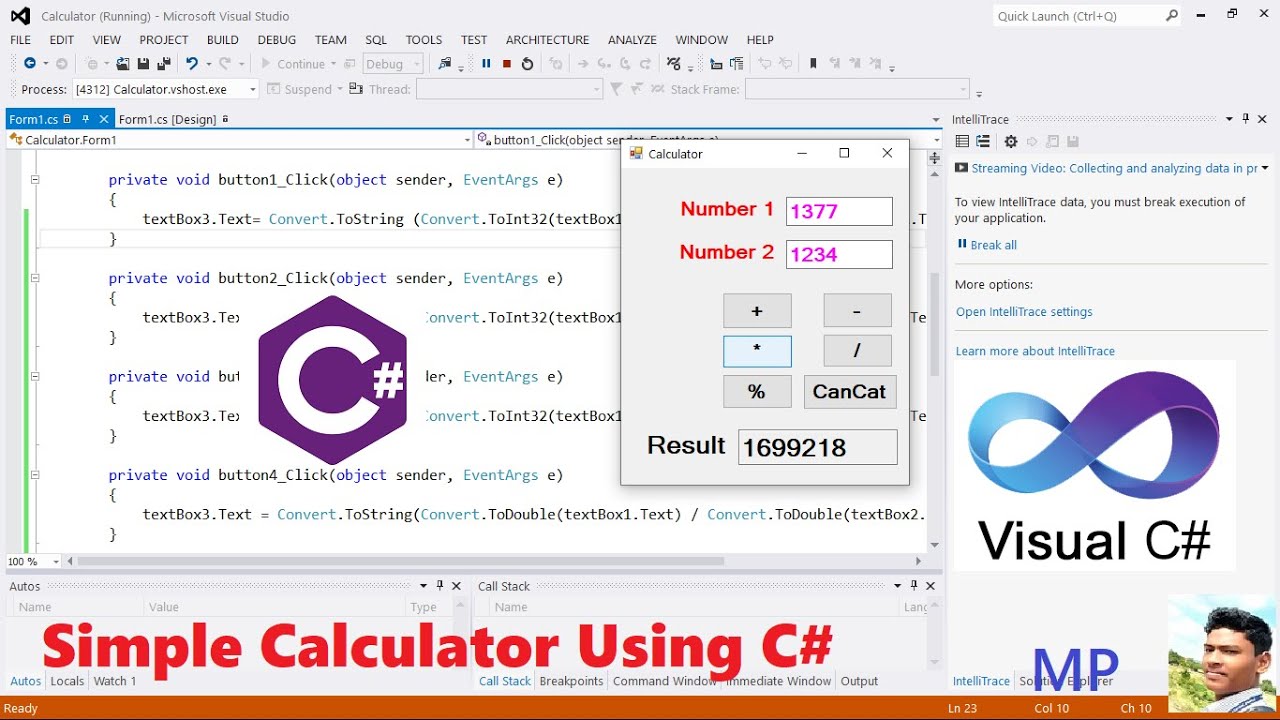
Task: Open the Debug configuration dropdown
Action: (417, 64)
